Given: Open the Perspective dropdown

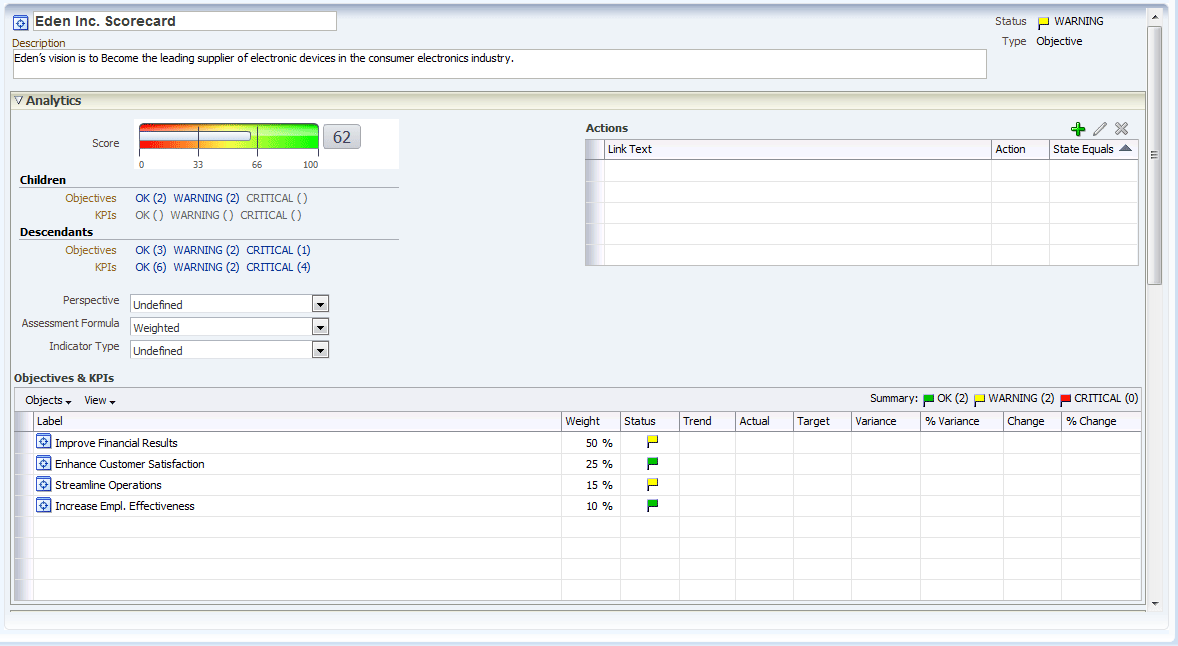Looking at the screenshot, I should click(320, 304).
